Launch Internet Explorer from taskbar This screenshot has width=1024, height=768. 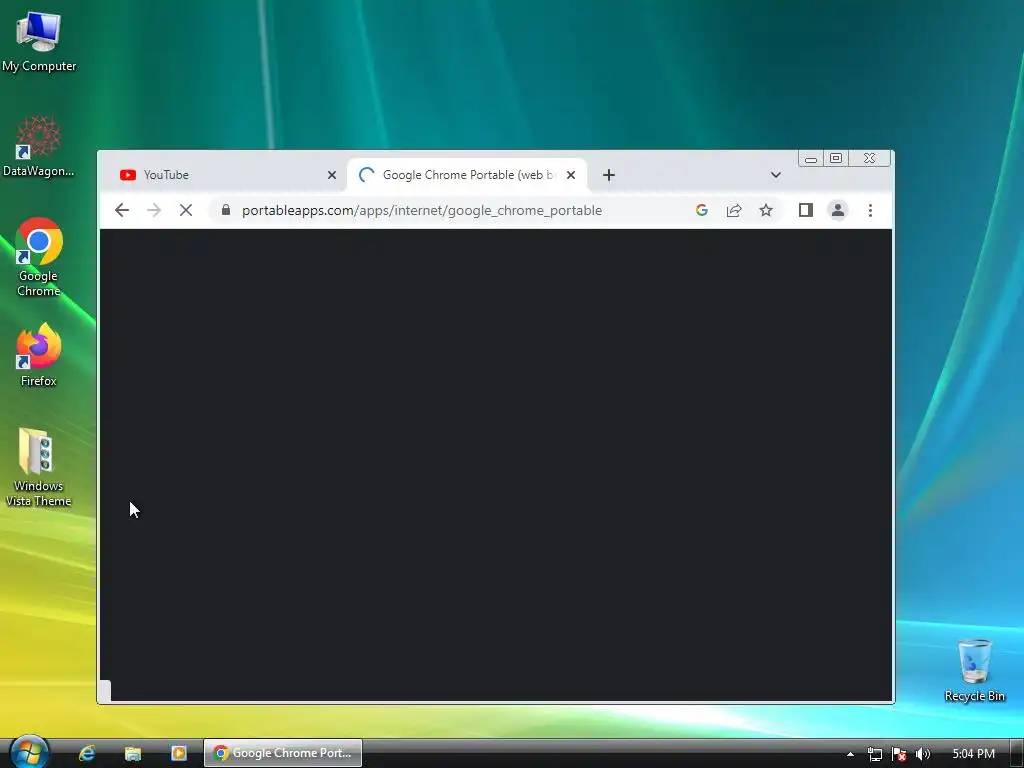[87, 754]
